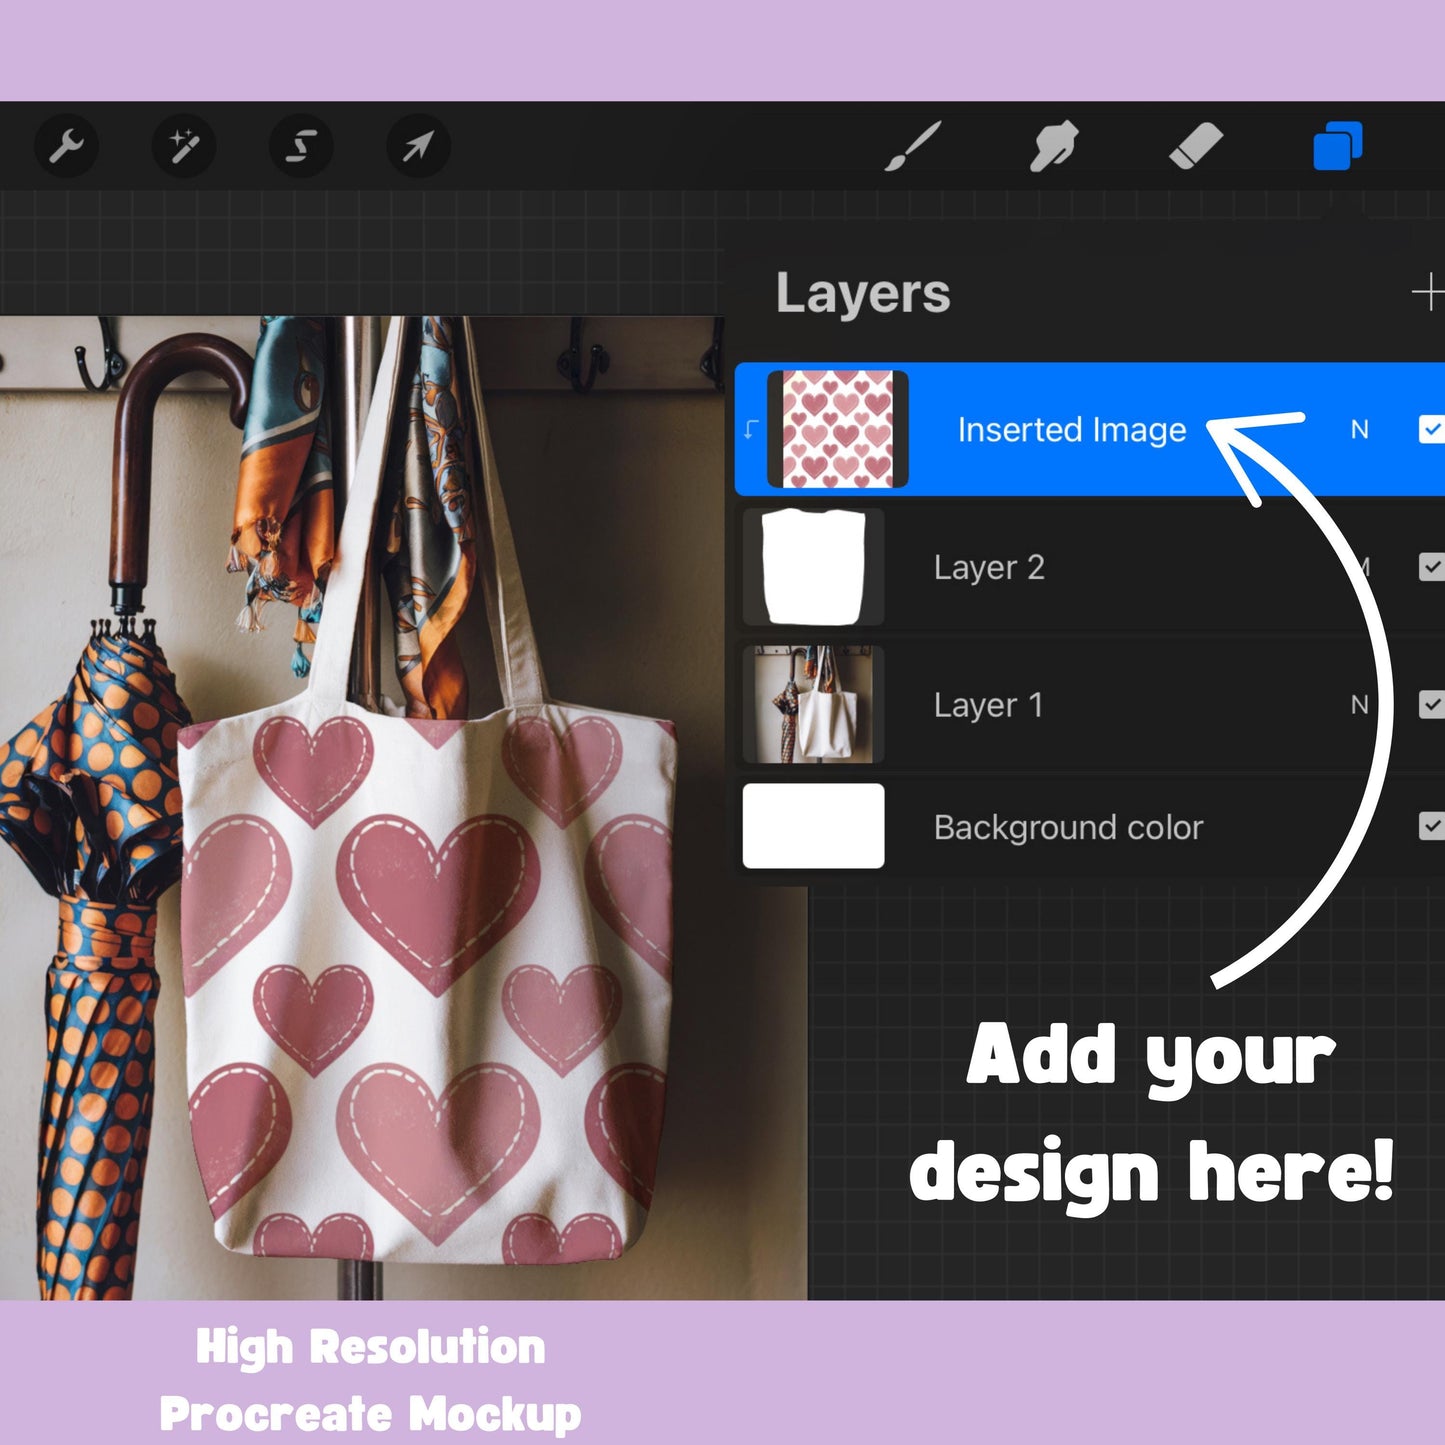The image size is (1445, 1445).
Task: Open the Actions wrench menu
Action: tap(66, 146)
